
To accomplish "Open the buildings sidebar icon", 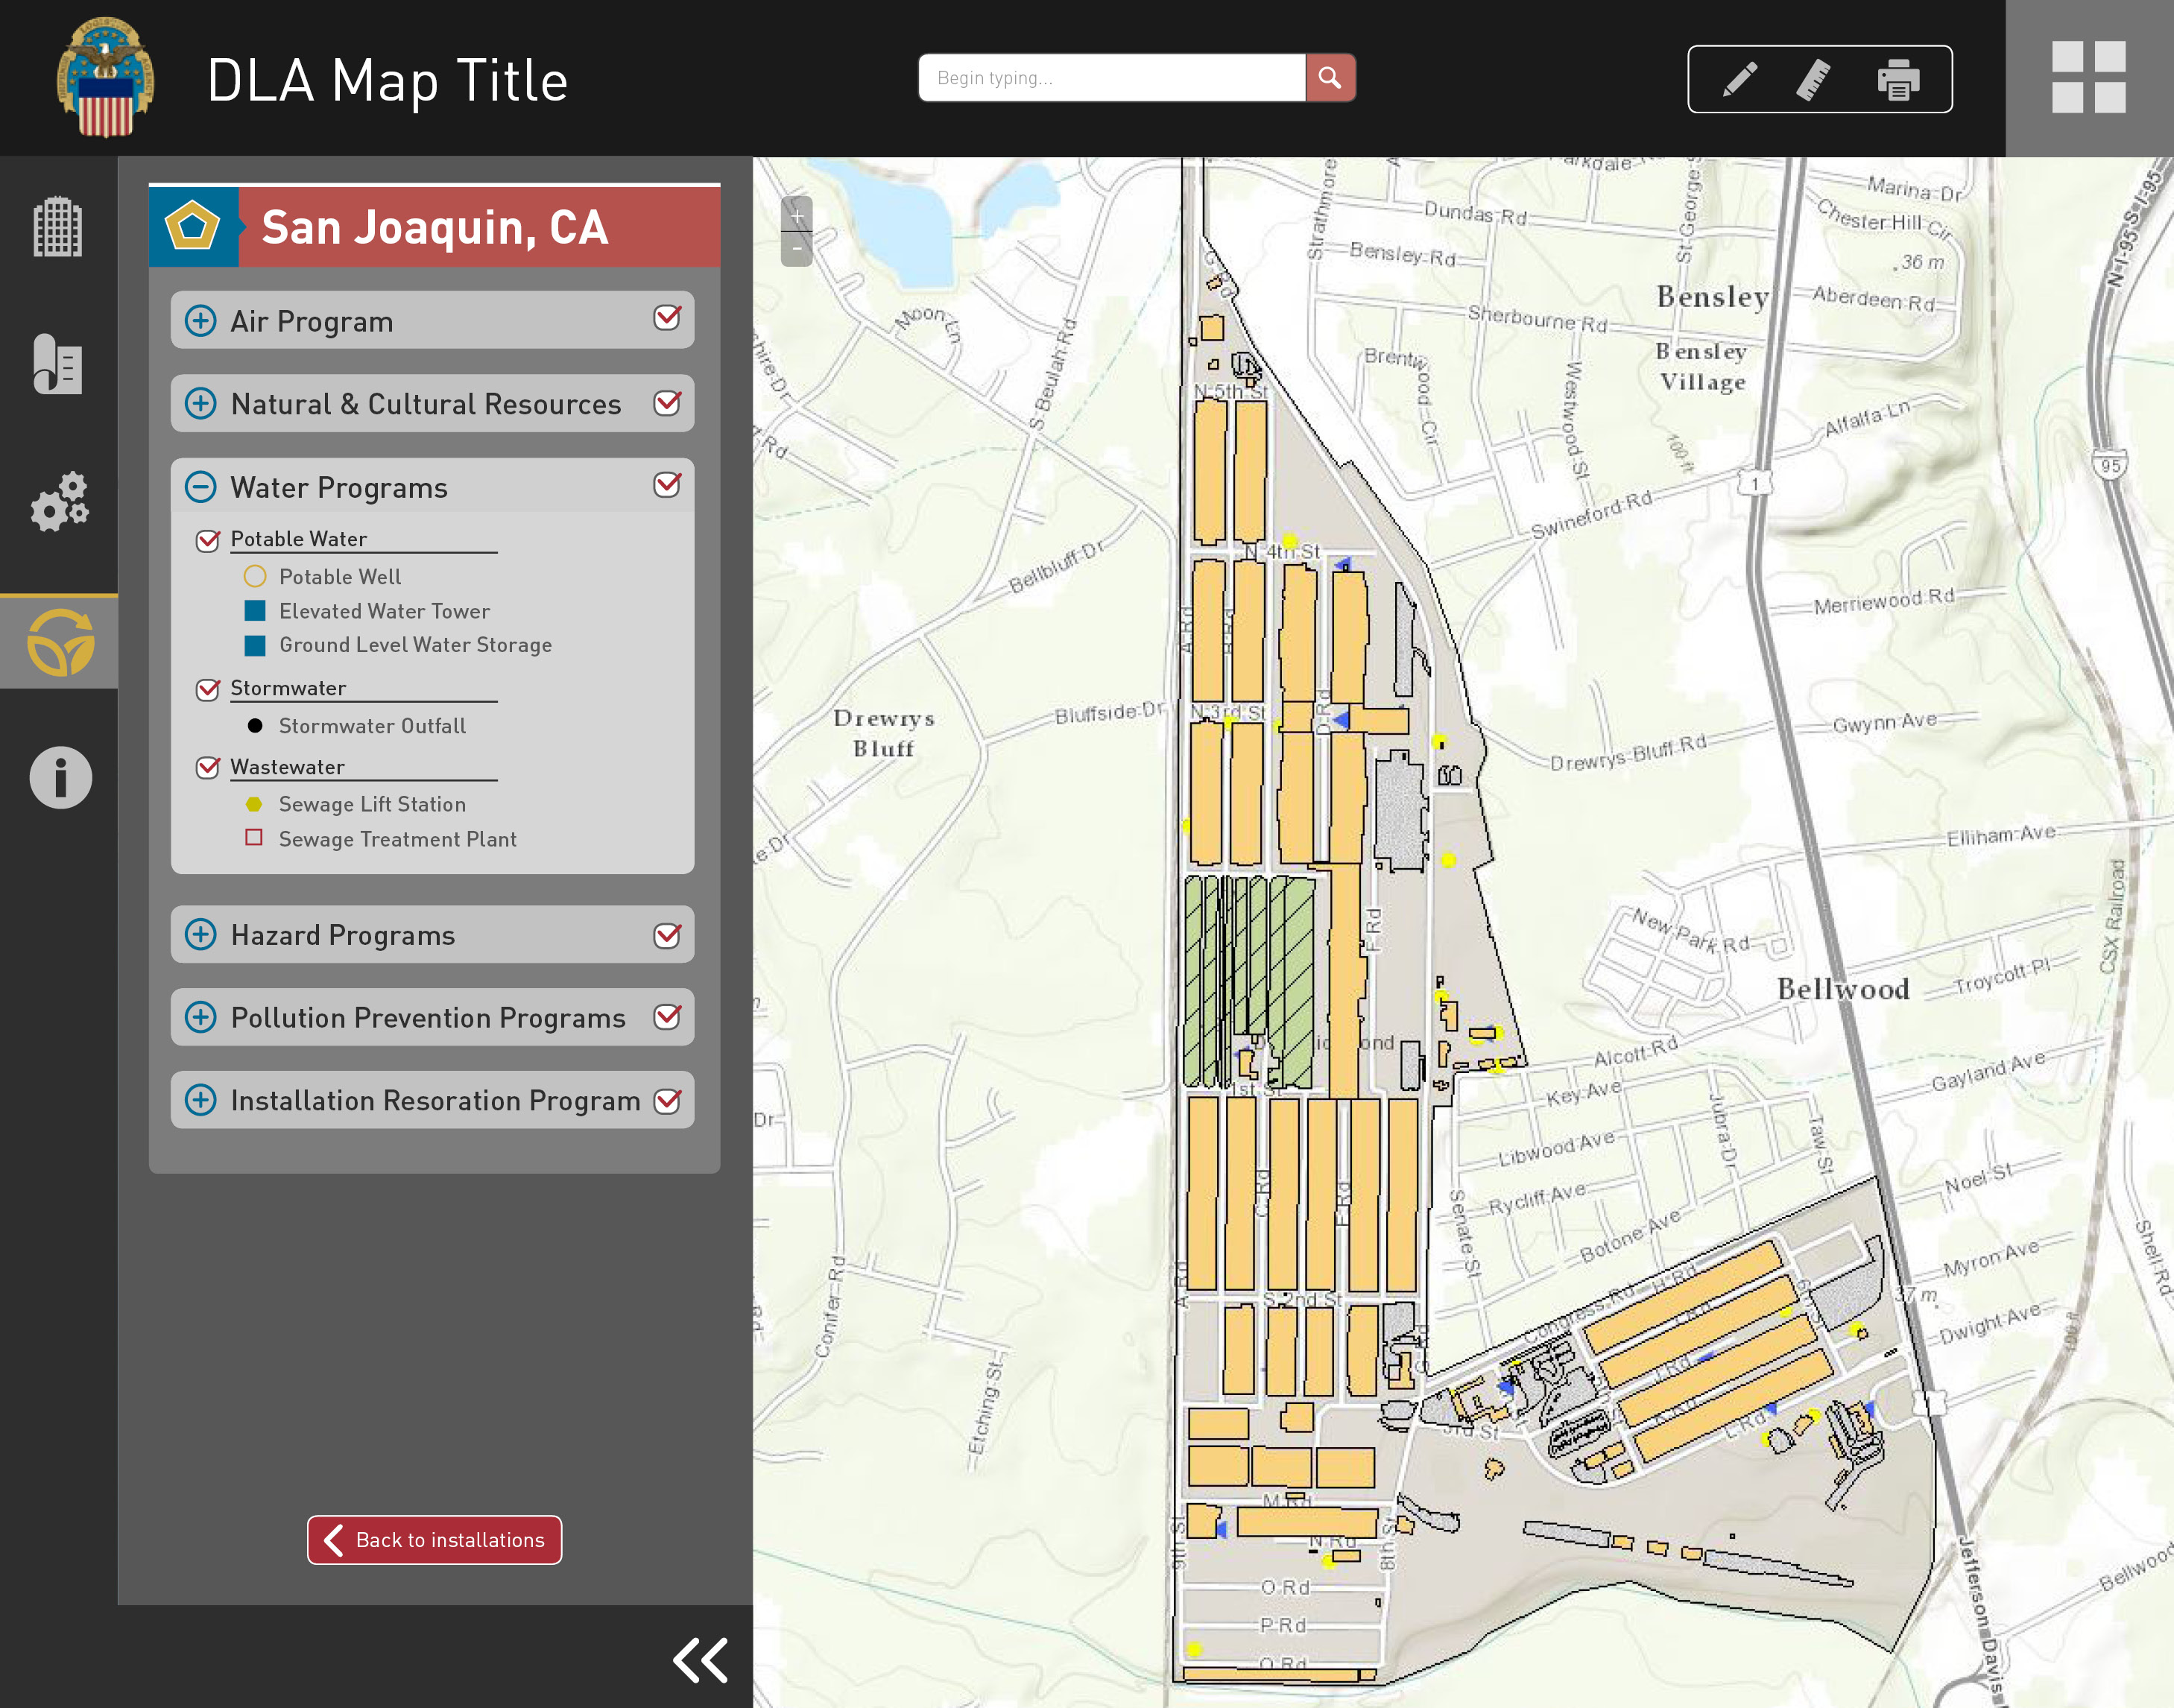I will tap(58, 227).
